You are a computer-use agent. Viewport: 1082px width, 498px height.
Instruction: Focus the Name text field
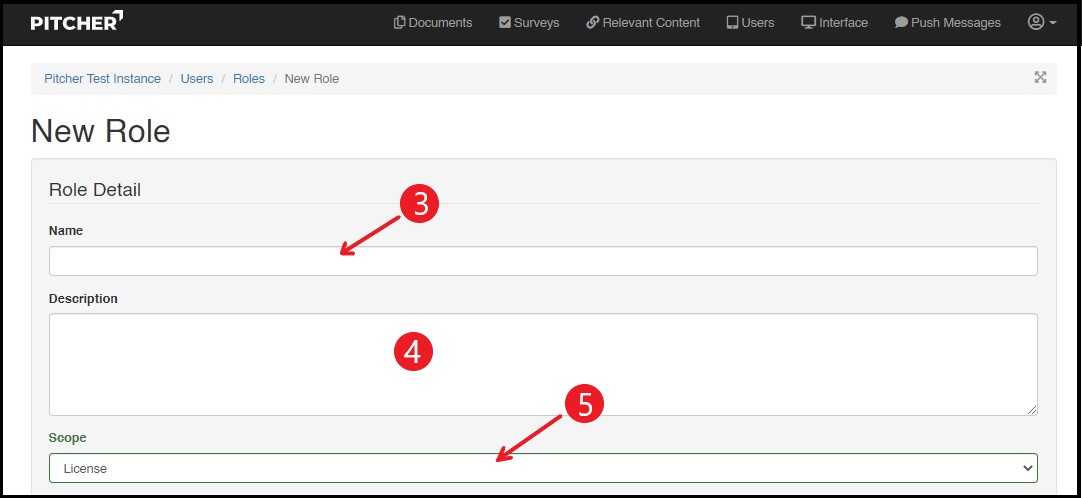point(542,261)
